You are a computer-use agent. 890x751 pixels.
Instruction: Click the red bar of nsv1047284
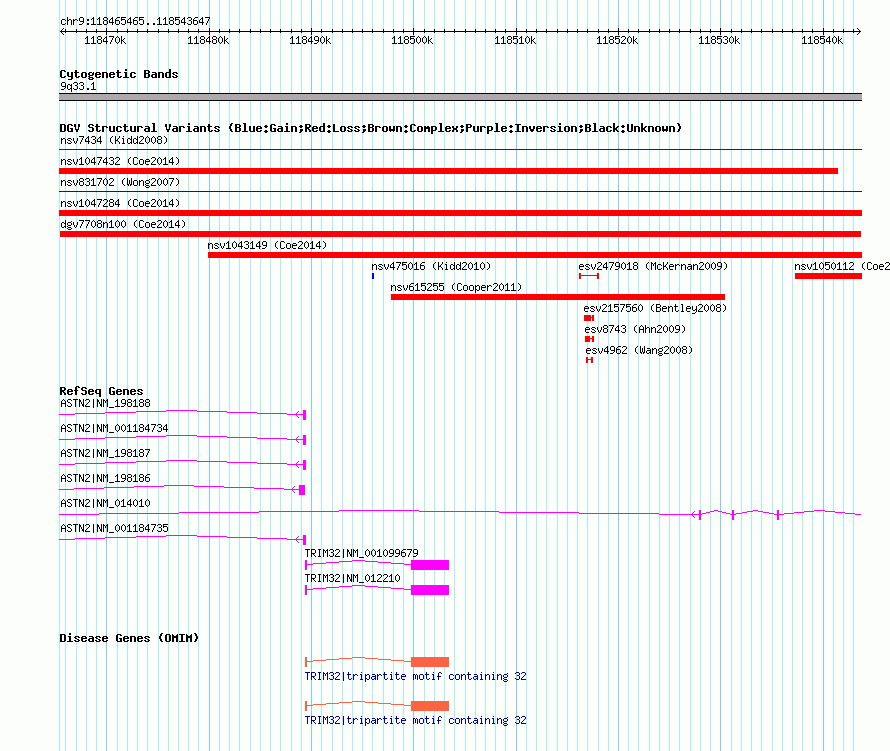[460, 213]
